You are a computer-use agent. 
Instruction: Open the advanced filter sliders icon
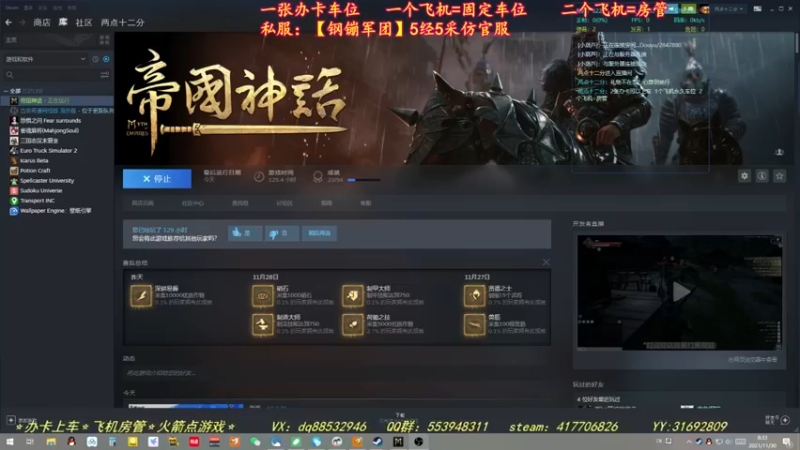coord(105,75)
